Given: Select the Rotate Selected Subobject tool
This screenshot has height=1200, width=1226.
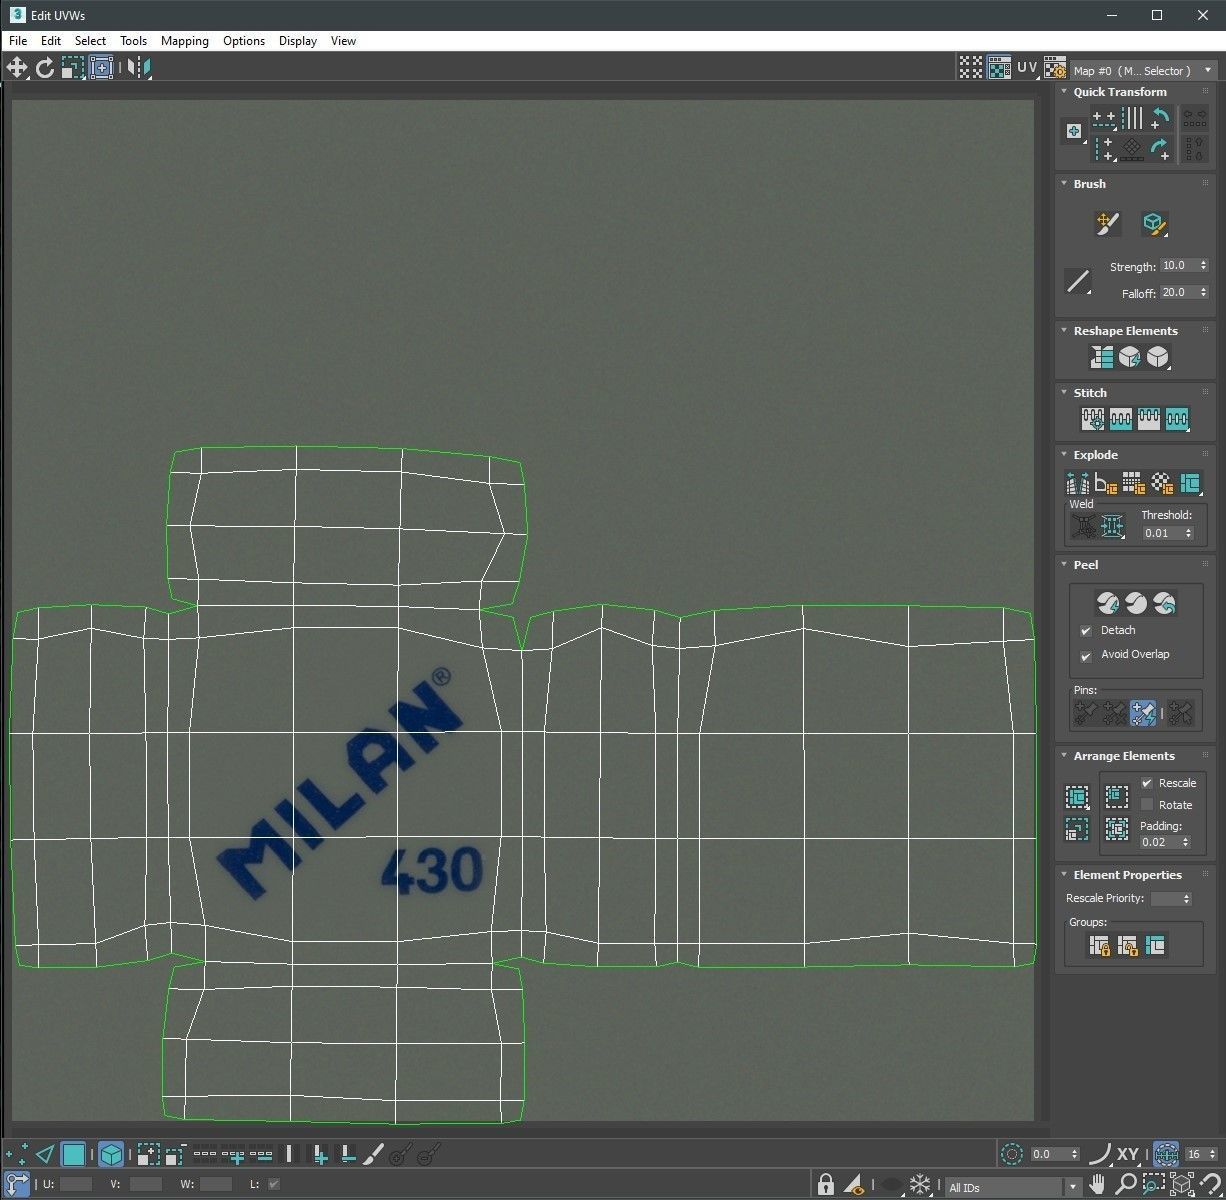Looking at the screenshot, I should tap(45, 67).
